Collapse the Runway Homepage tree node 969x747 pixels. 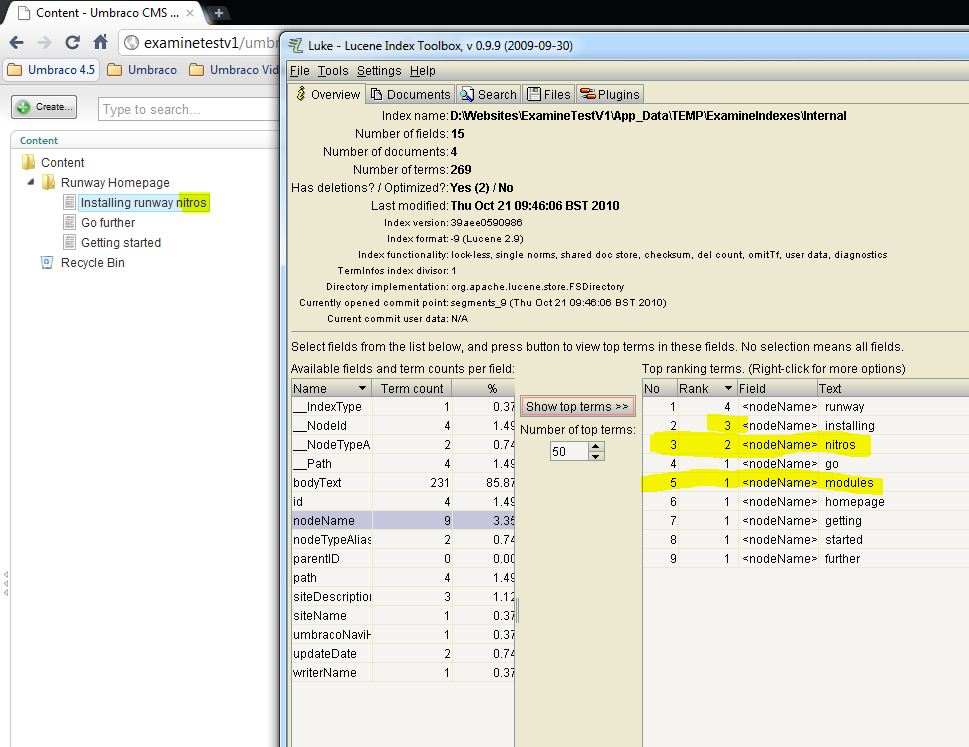pos(30,182)
